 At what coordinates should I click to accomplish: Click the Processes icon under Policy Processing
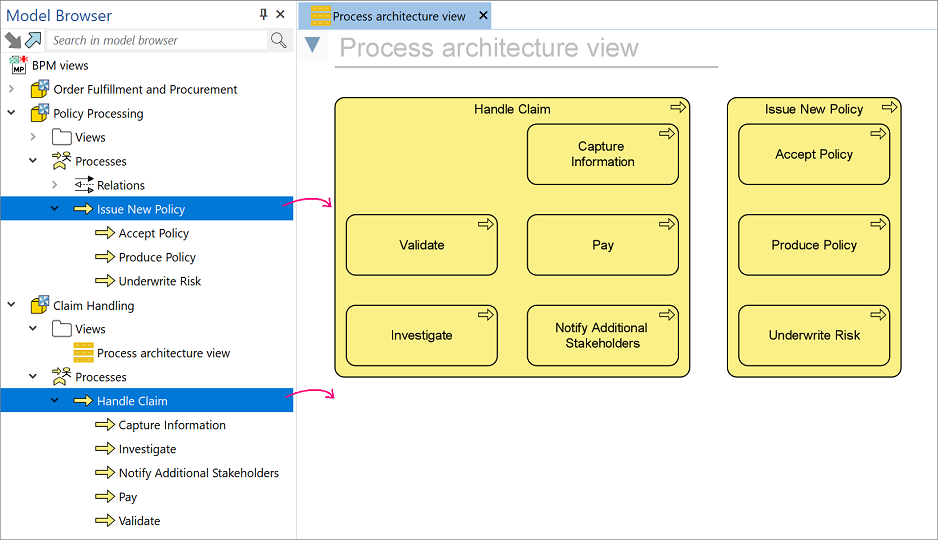tap(62, 161)
